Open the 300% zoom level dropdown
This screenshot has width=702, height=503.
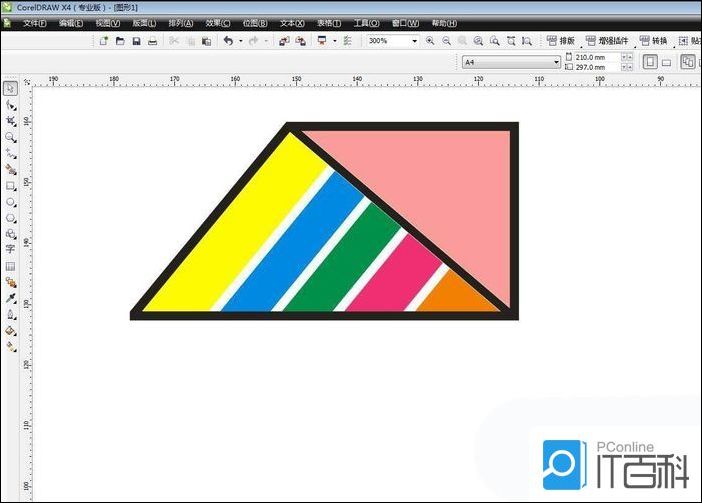[415, 41]
